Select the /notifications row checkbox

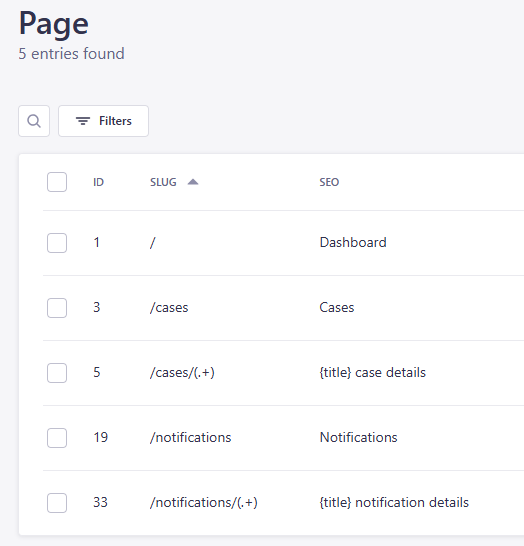click(x=57, y=438)
